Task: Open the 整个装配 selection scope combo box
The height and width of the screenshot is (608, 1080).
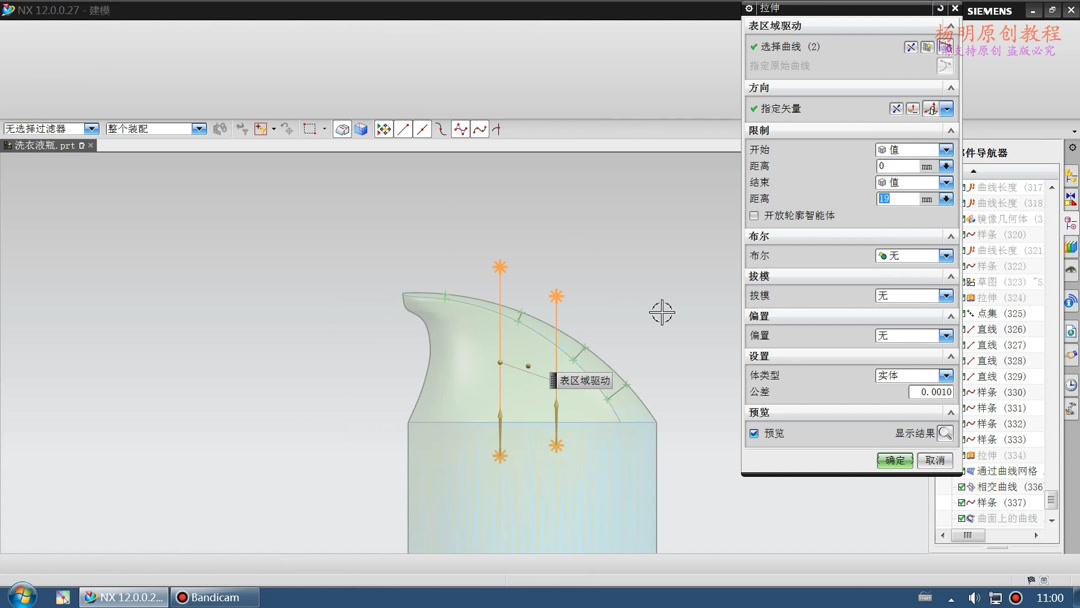Action: [x=196, y=128]
